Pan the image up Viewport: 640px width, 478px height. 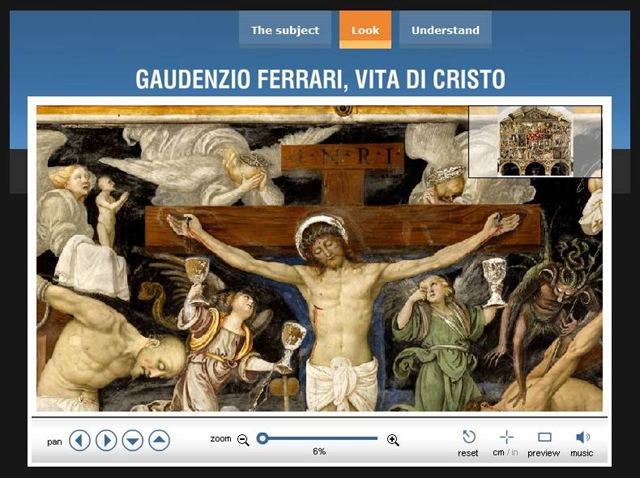coord(159,440)
